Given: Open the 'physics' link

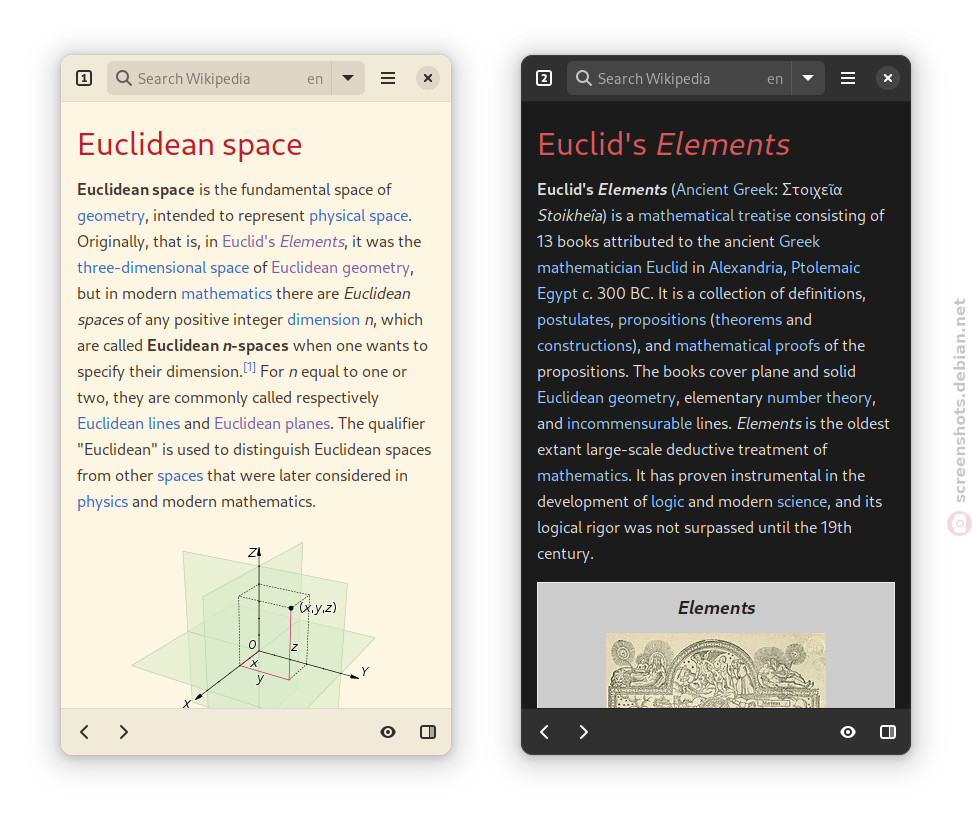Looking at the screenshot, I should 102,502.
